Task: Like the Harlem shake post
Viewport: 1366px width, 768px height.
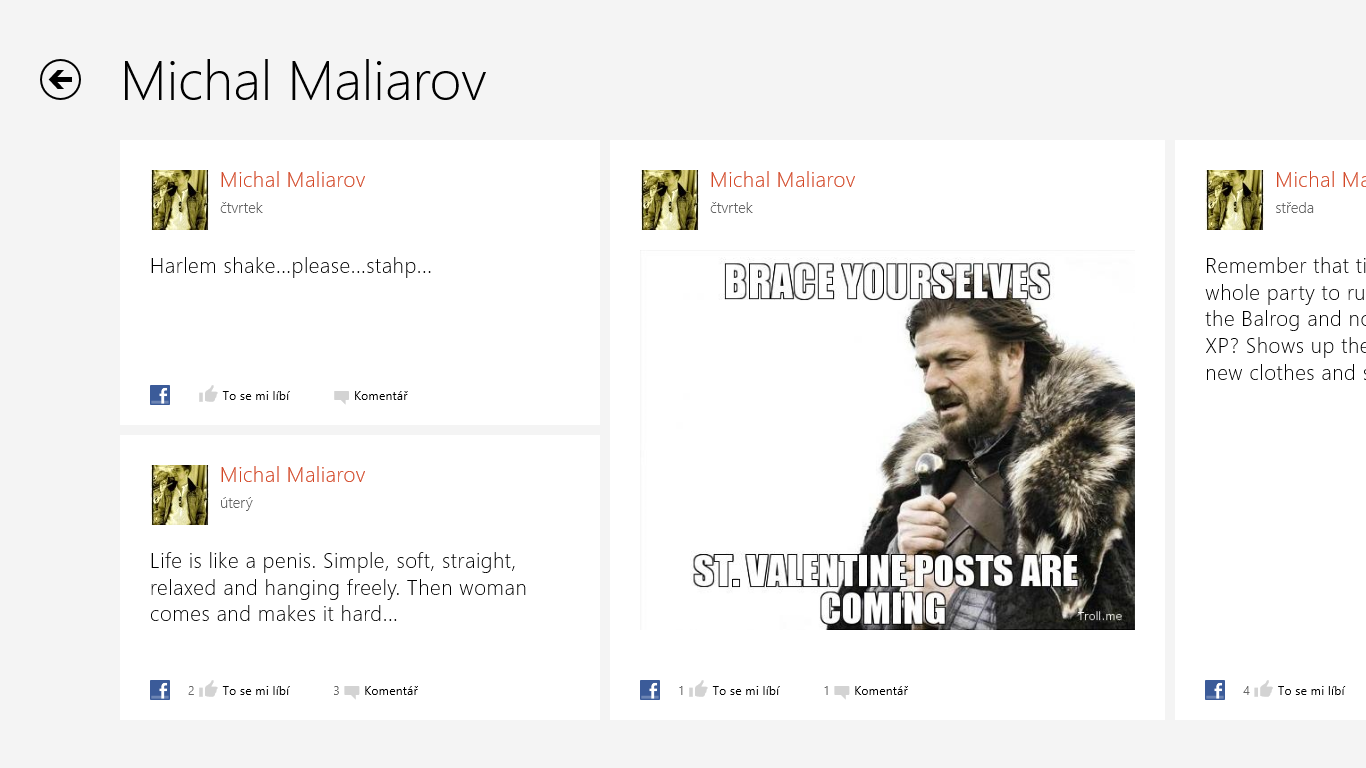Action: coord(245,395)
